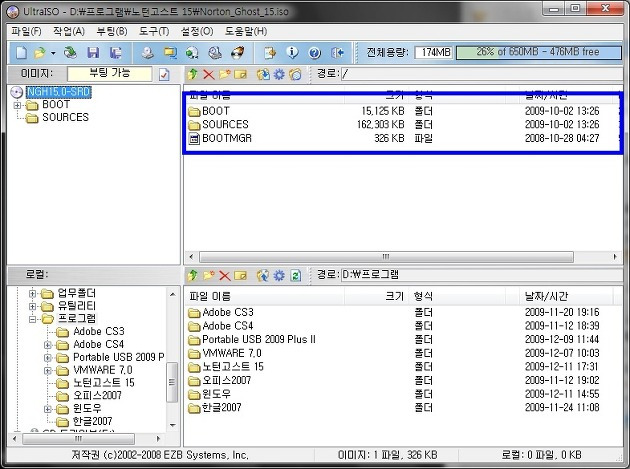Image resolution: width=630 pixels, height=469 pixels.
Task: Click the gear icon in local toolbar
Action: pos(279,275)
